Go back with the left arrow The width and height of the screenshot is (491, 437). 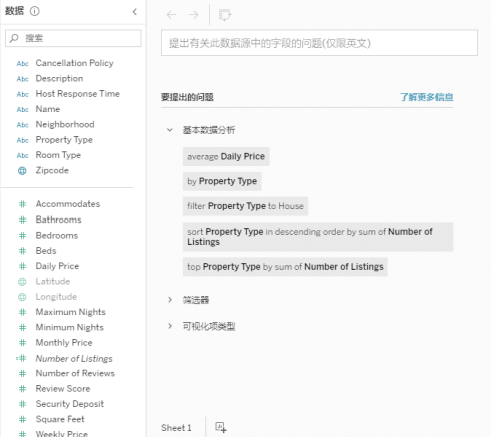pyautogui.click(x=171, y=15)
